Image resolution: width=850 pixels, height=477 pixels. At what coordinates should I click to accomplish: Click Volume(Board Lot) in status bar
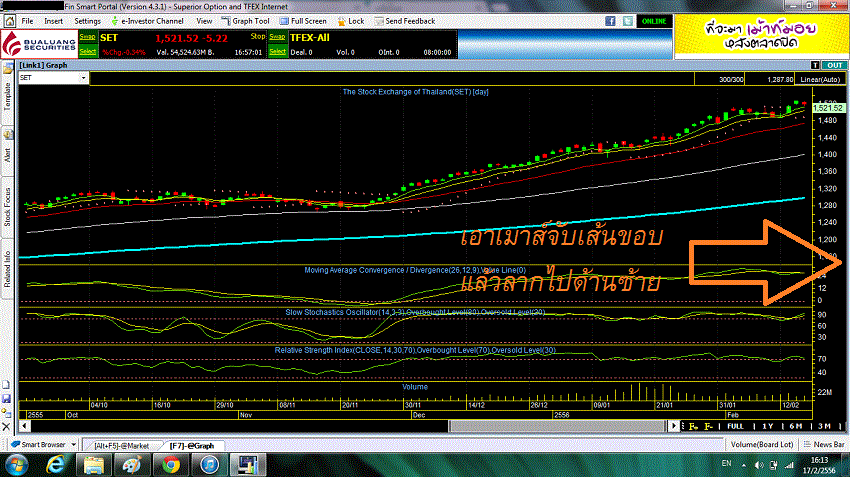point(762,444)
